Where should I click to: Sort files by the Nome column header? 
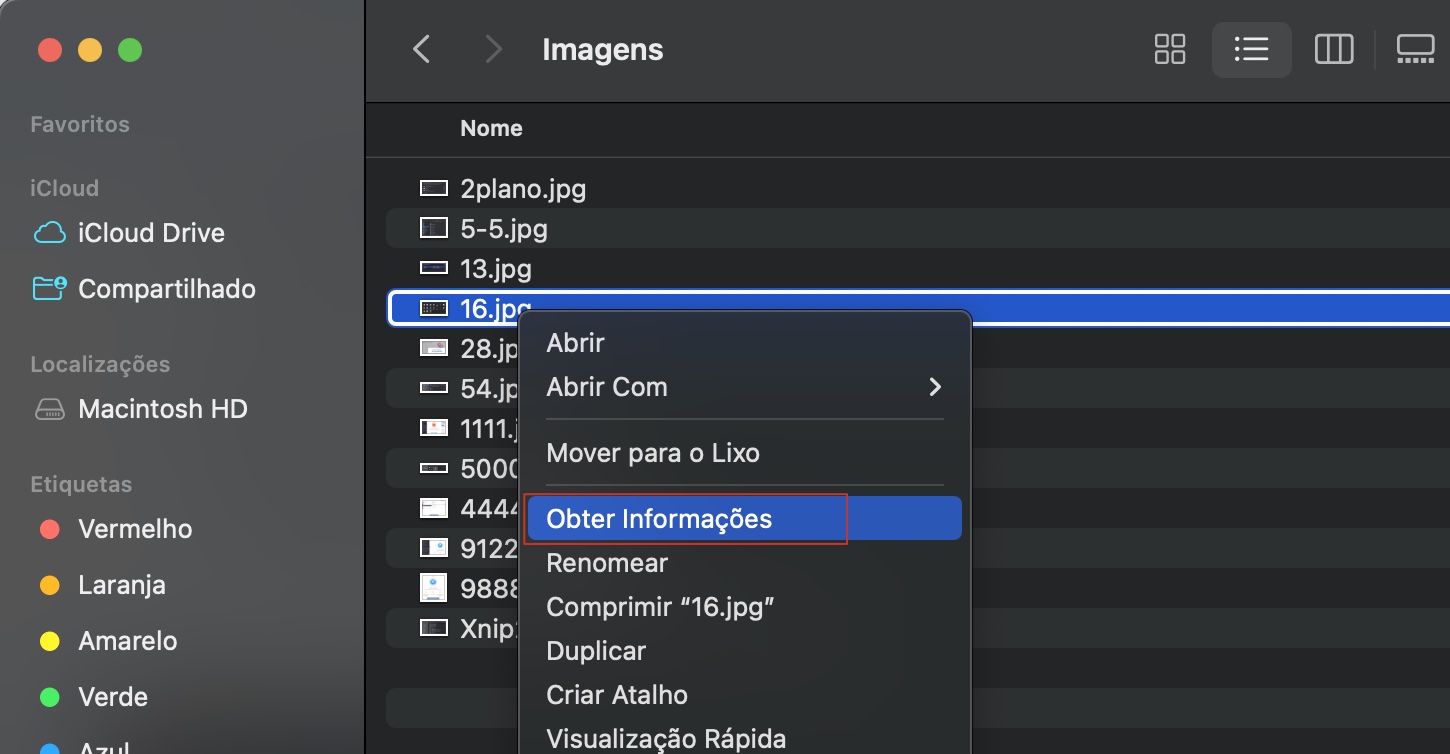pyautogui.click(x=491, y=128)
